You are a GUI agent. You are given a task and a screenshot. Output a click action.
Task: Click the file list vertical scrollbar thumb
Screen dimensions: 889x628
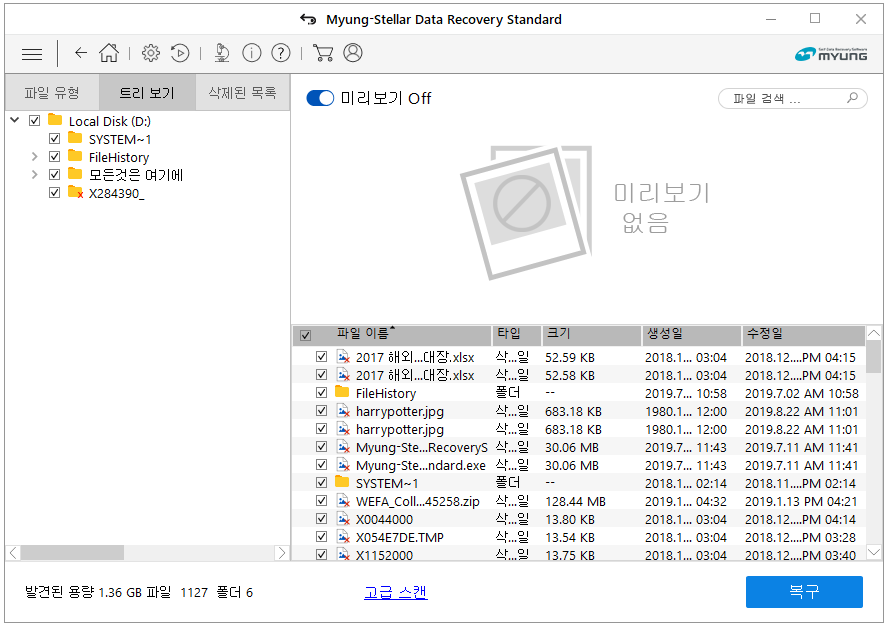[874, 357]
